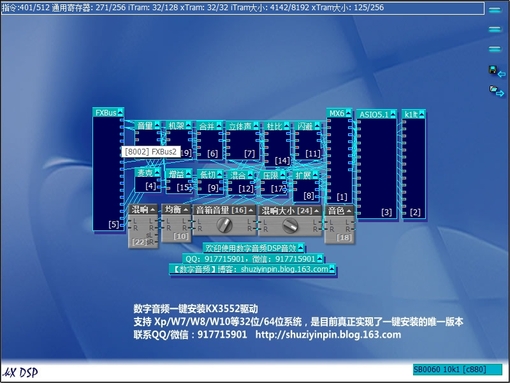Click the load DSP settings folder icon
This screenshot has width=510, height=383.
tap(496, 91)
